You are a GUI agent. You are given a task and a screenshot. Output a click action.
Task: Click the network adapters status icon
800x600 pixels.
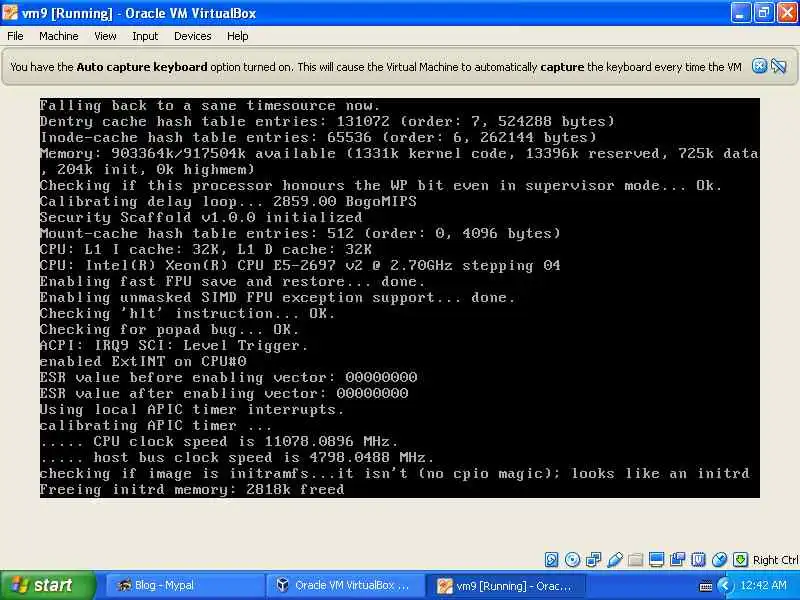[593, 560]
